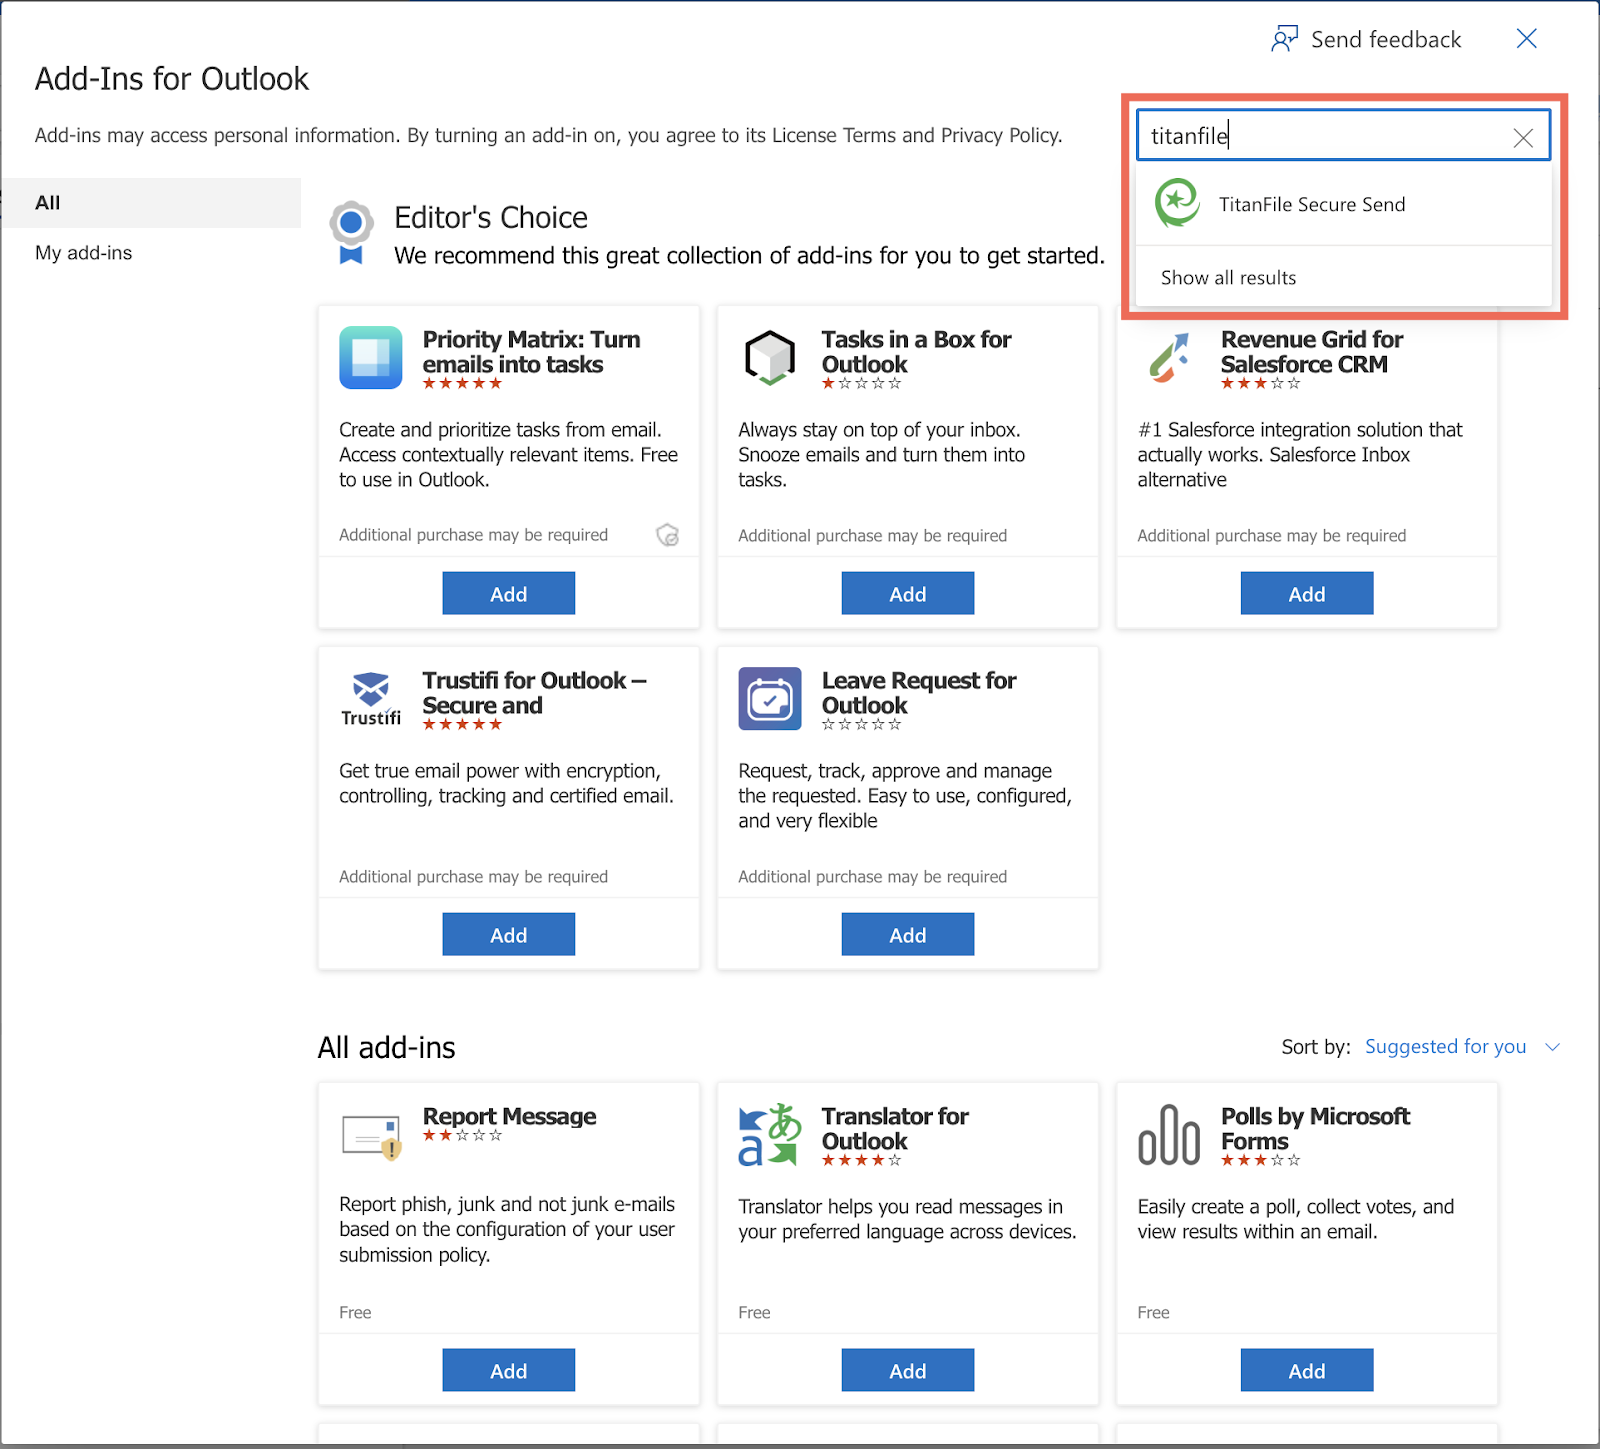
Task: Click the Priority Matrix app icon
Action: [x=370, y=357]
